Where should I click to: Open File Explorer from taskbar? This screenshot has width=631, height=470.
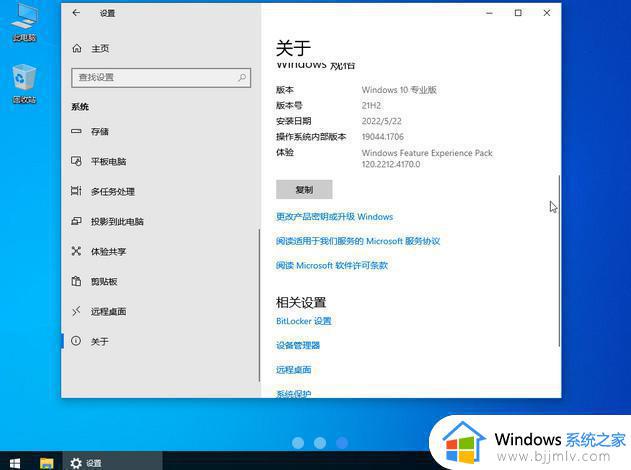point(46,462)
